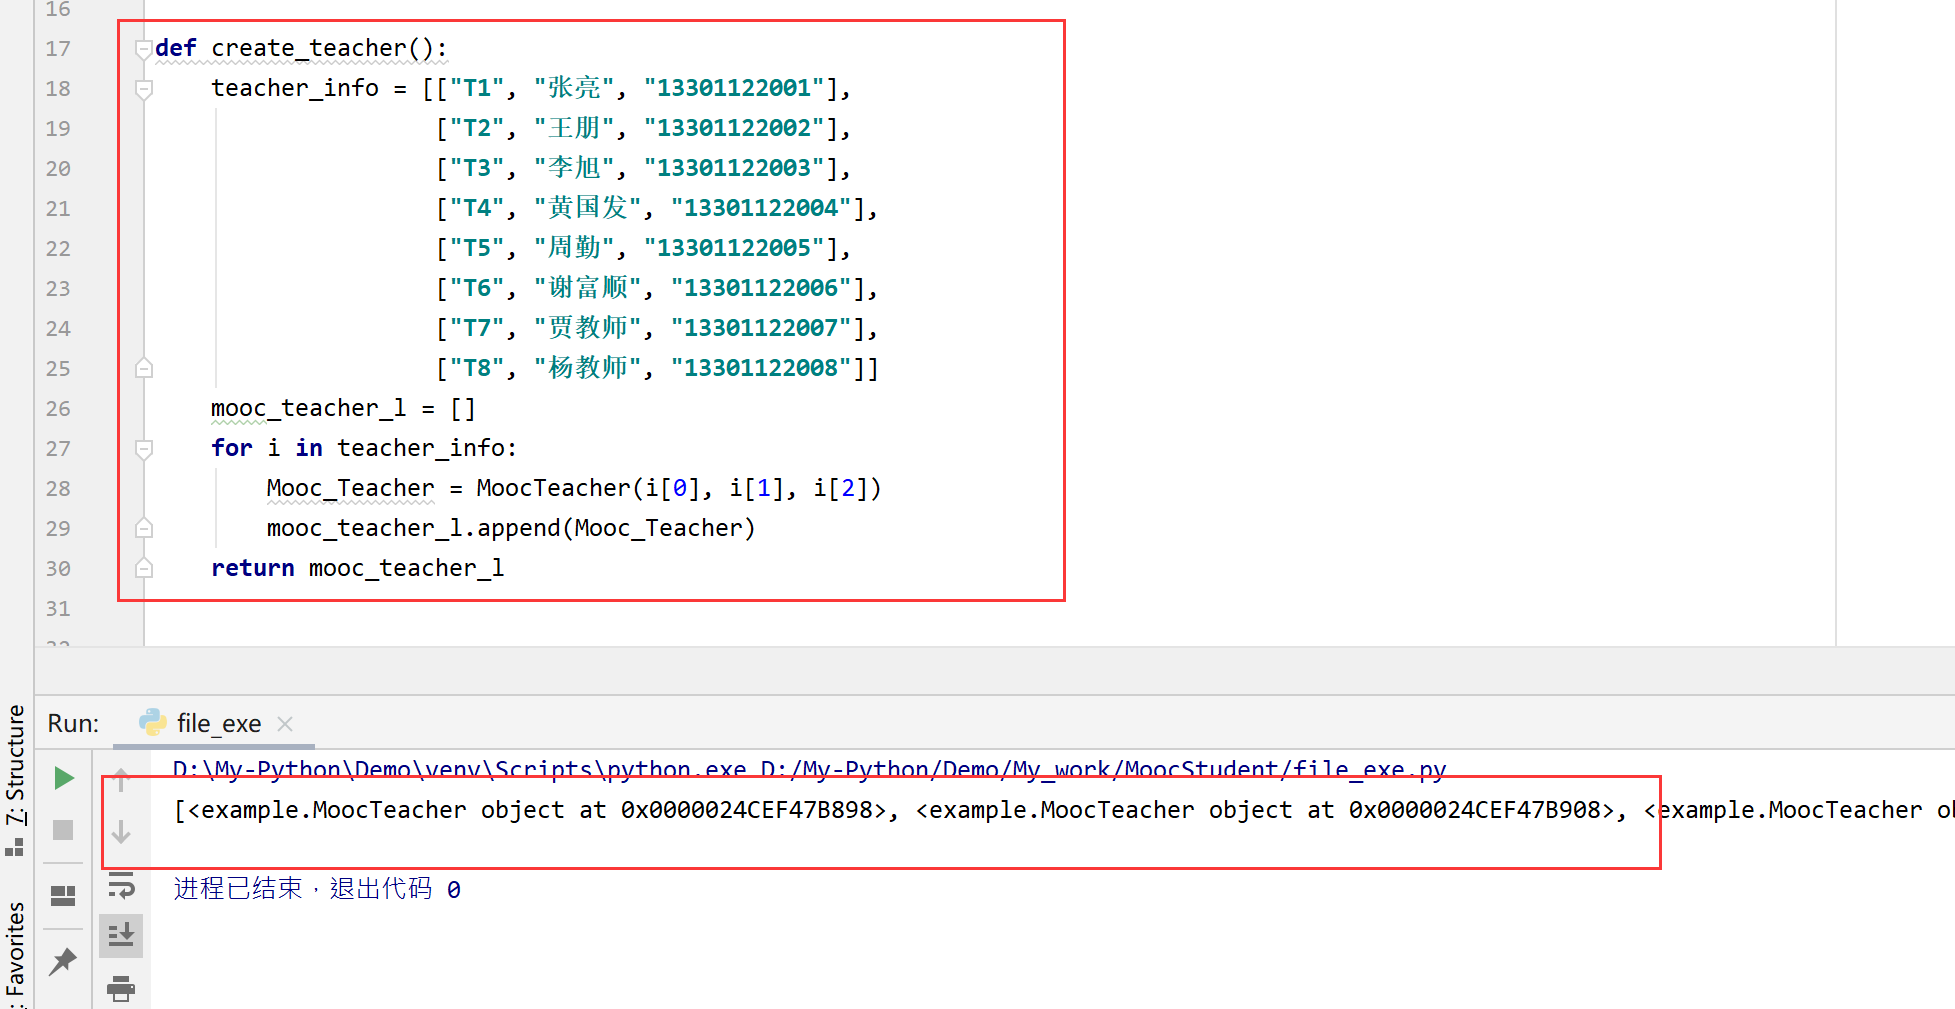Click the first MoocTeacher object address 0x0000024CEF47B898
This screenshot has height=1009, width=1955.
pyautogui.click(x=747, y=810)
